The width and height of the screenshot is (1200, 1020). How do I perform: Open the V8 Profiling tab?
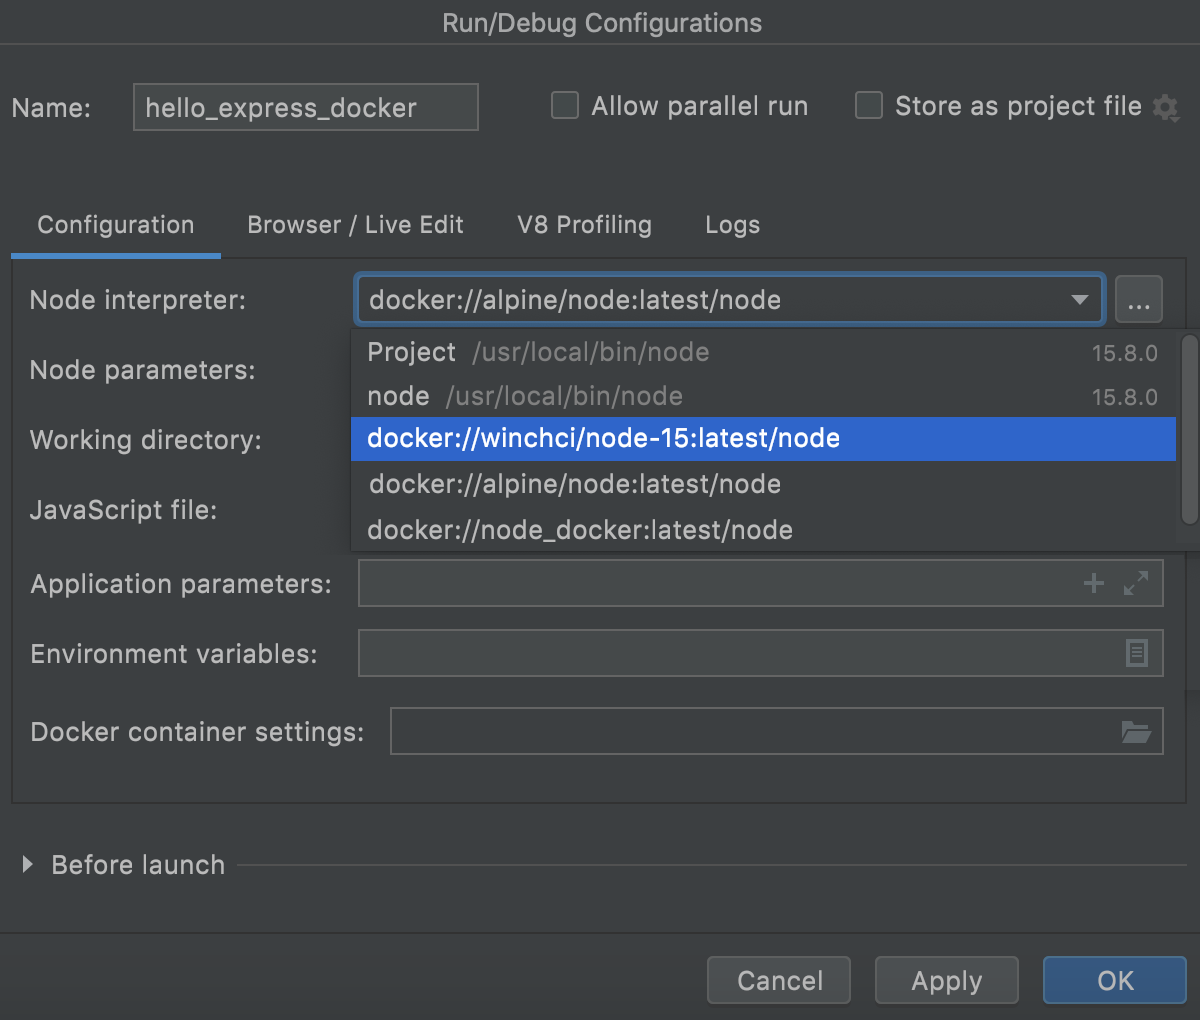(584, 225)
